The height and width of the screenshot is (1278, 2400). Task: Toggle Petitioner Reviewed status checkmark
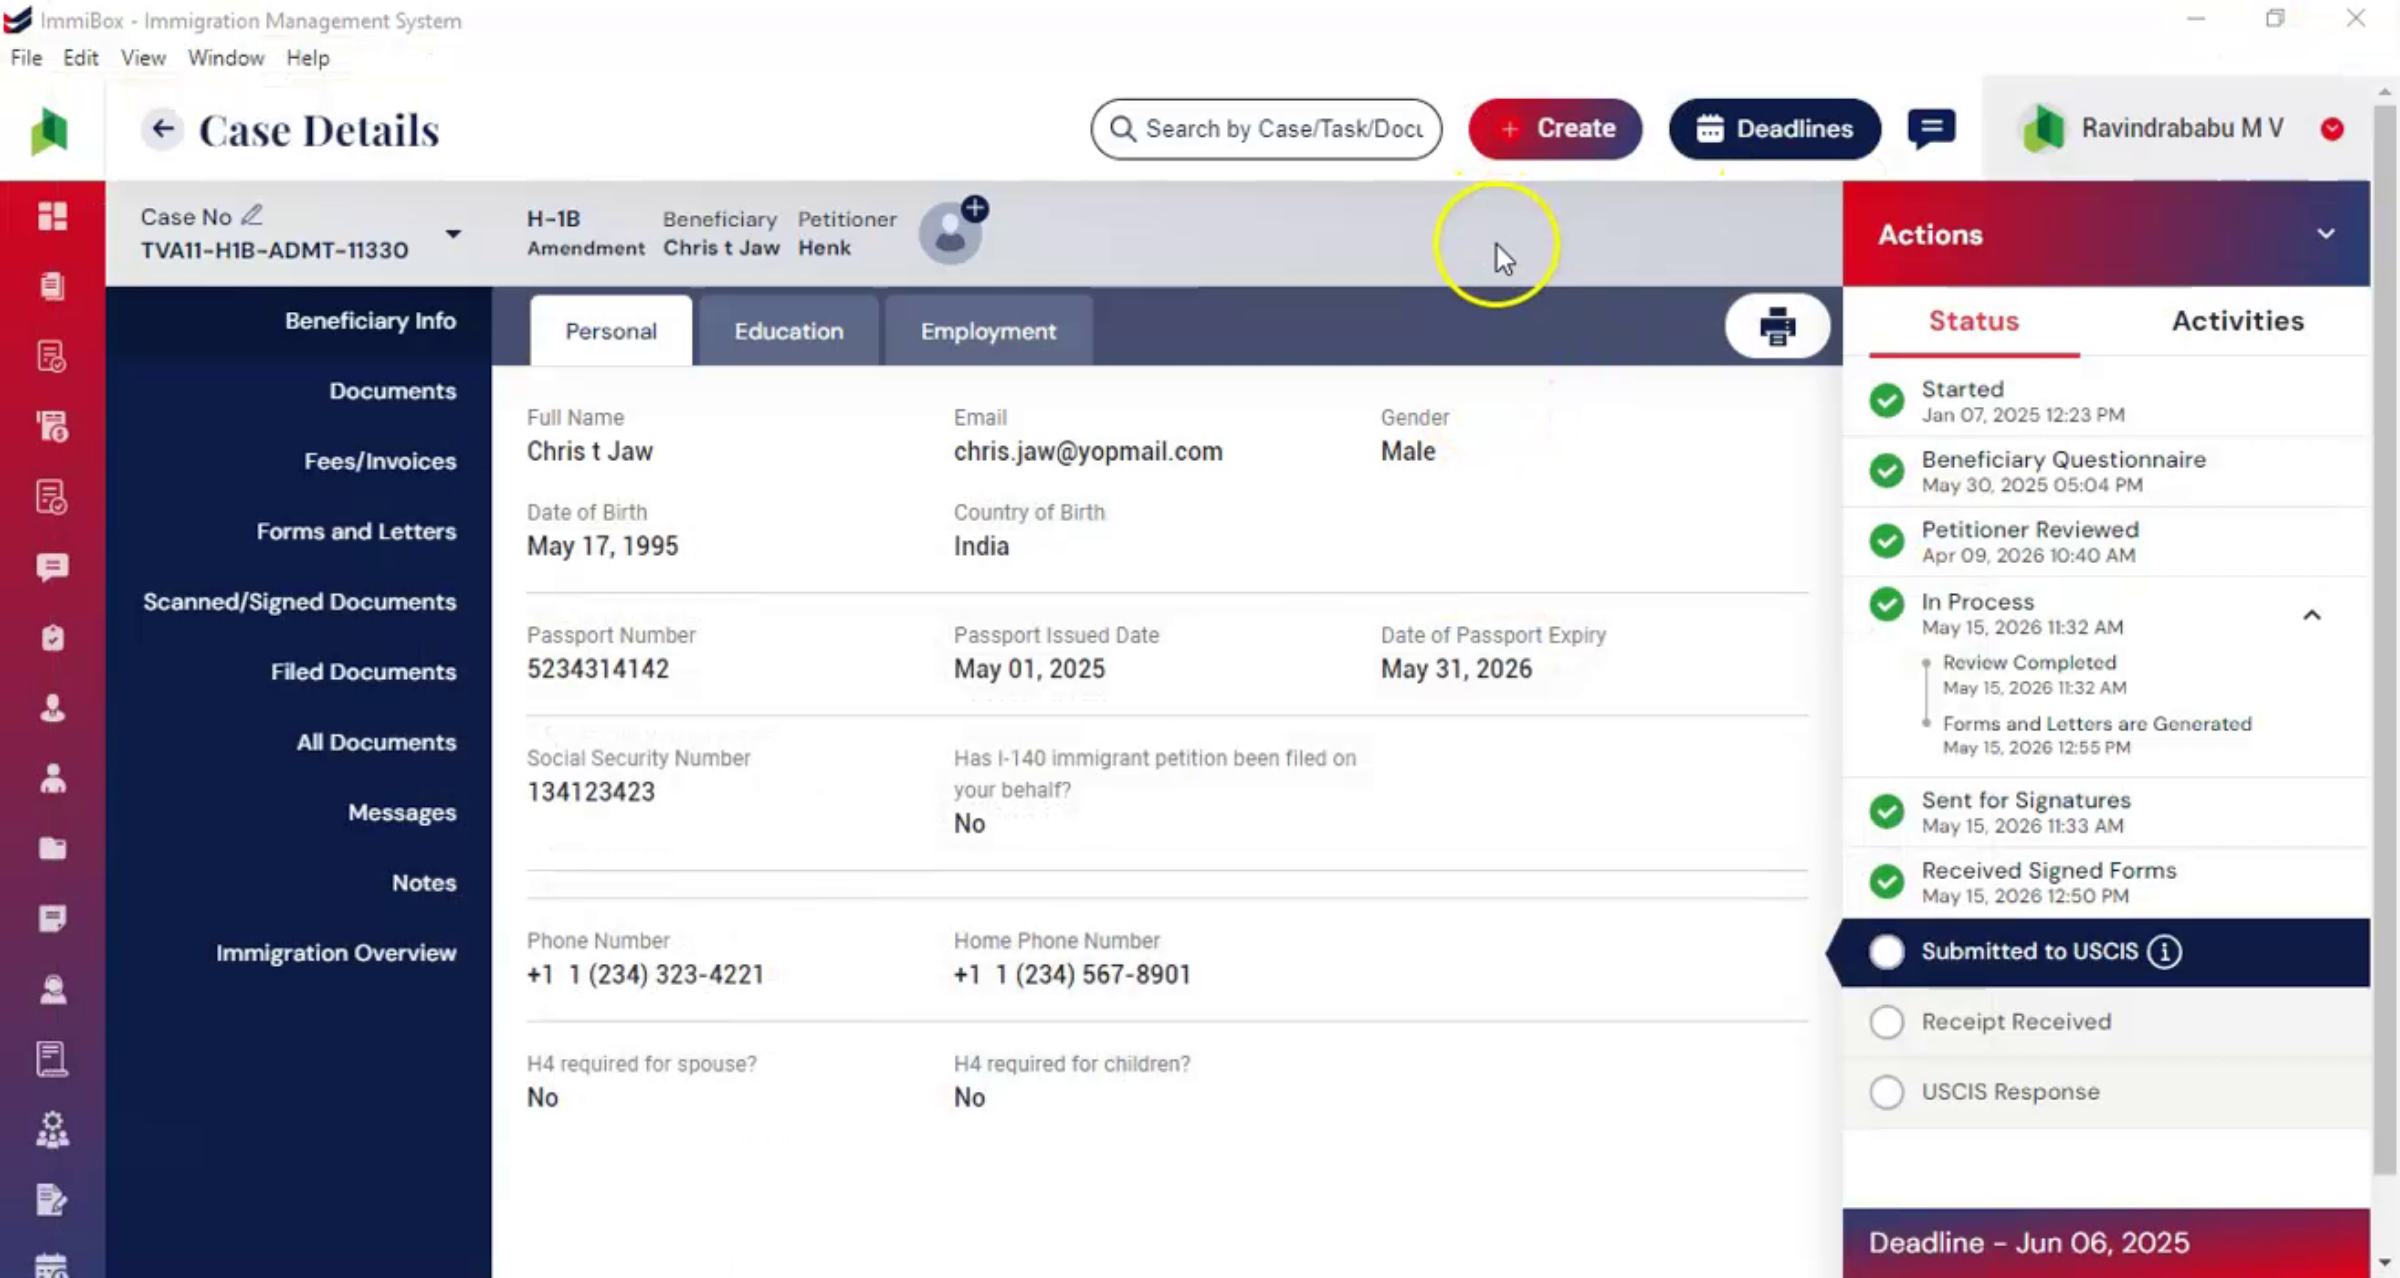coord(1887,541)
